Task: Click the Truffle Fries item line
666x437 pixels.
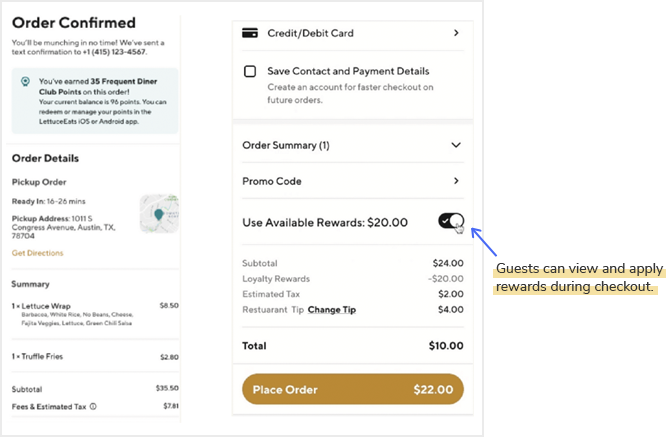Action: tap(95, 357)
